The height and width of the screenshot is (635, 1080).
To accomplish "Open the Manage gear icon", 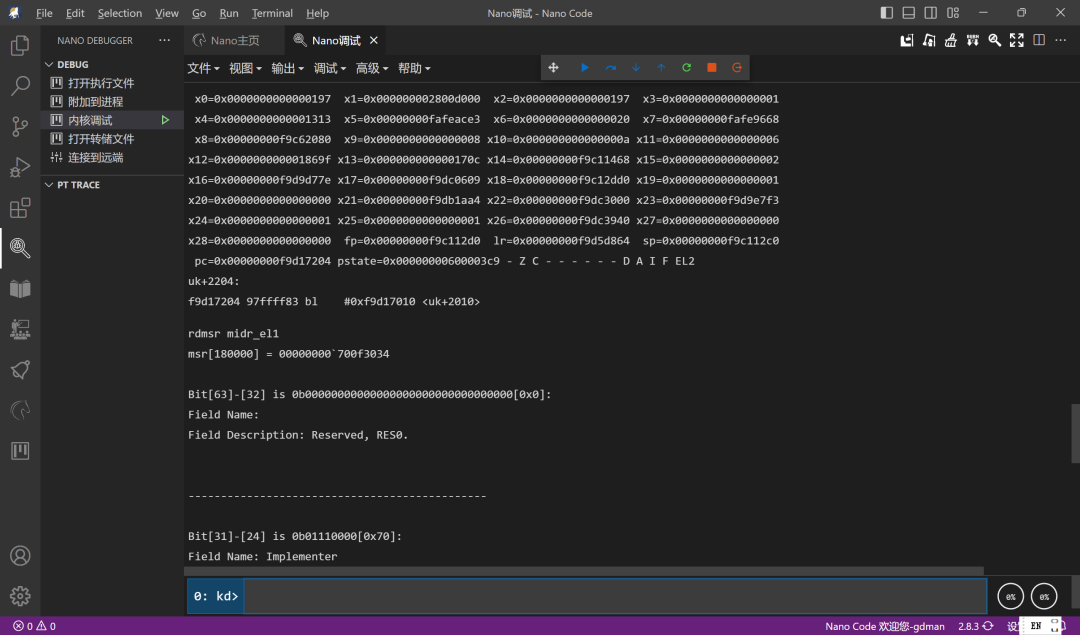I will [x=20, y=596].
